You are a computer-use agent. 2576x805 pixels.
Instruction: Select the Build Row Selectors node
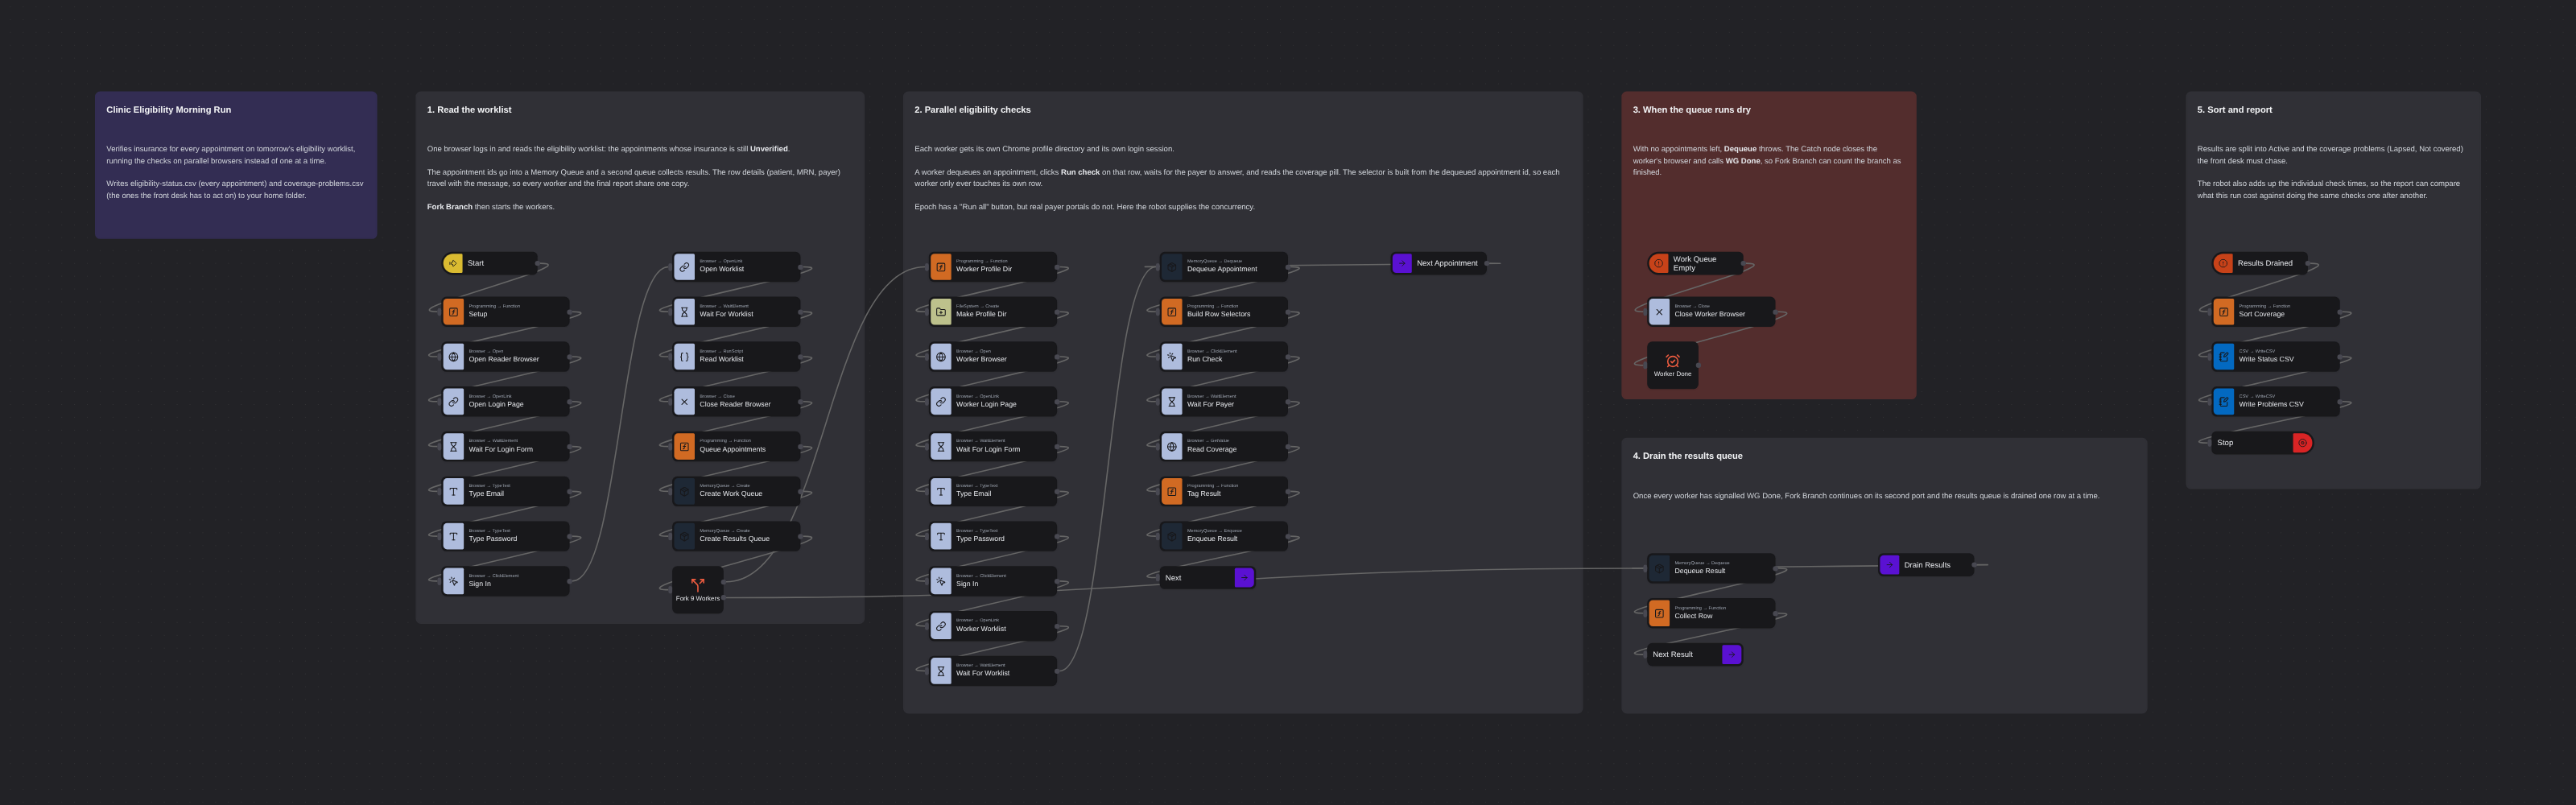[x=1224, y=312]
